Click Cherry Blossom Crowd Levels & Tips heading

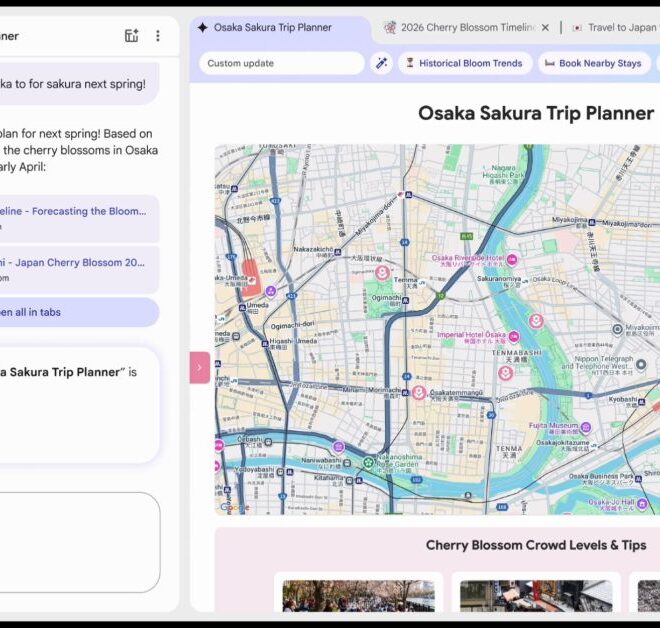536,545
